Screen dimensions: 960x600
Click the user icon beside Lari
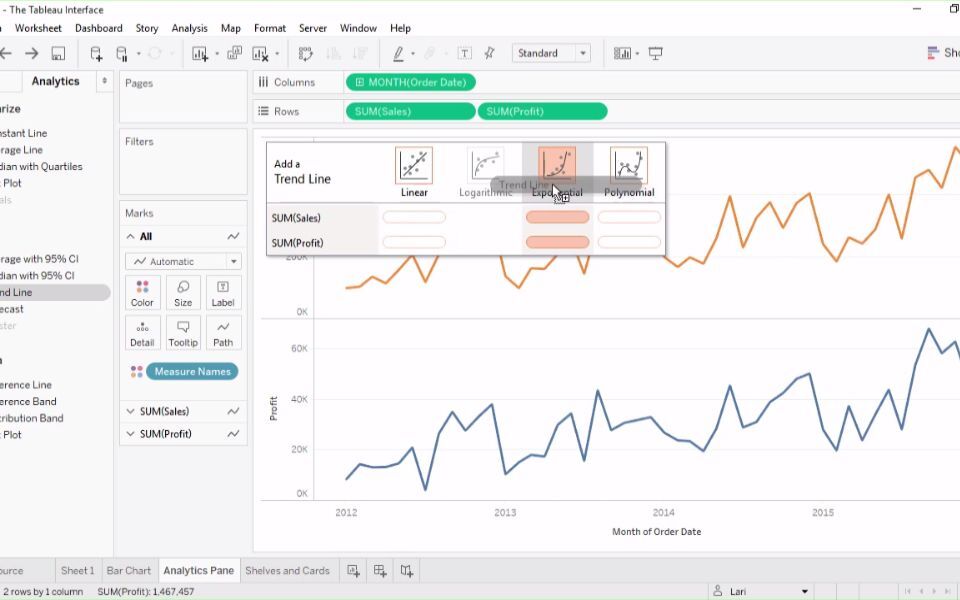pos(717,591)
